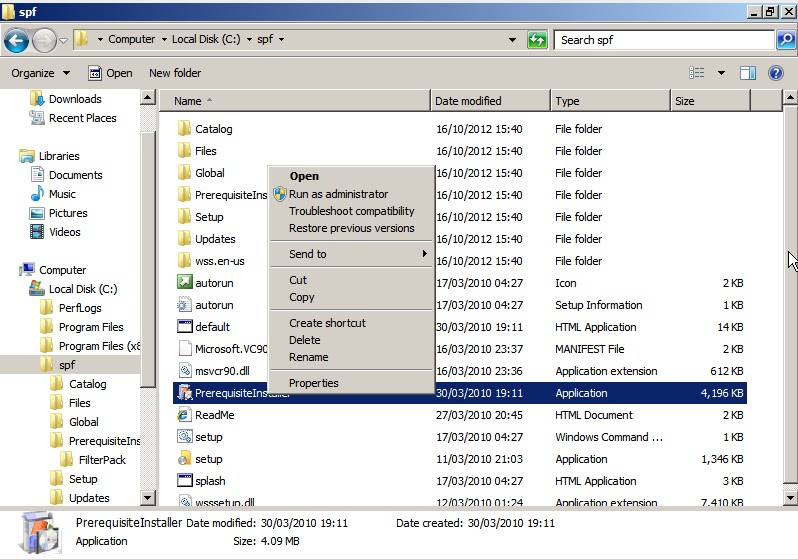Select the Catalog folder icon in file list
Viewport: 798px width, 560px height.
pos(184,129)
